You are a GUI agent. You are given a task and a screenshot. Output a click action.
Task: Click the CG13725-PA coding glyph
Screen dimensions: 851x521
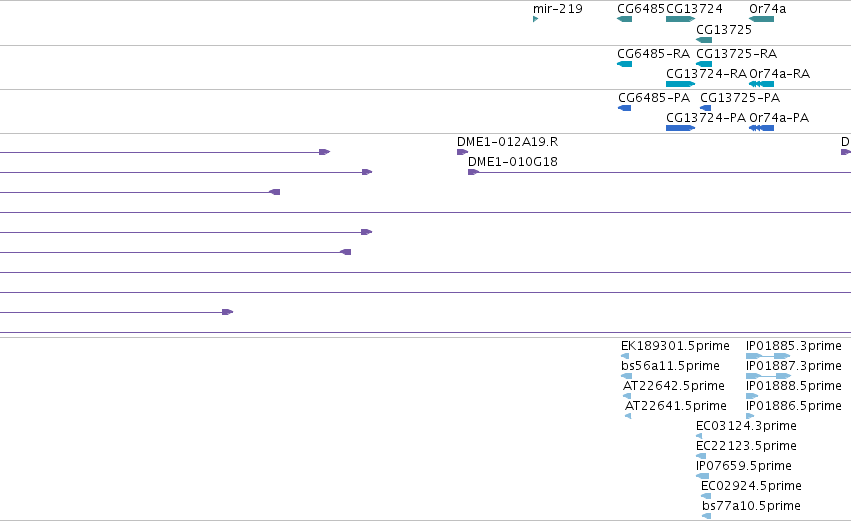(706, 108)
